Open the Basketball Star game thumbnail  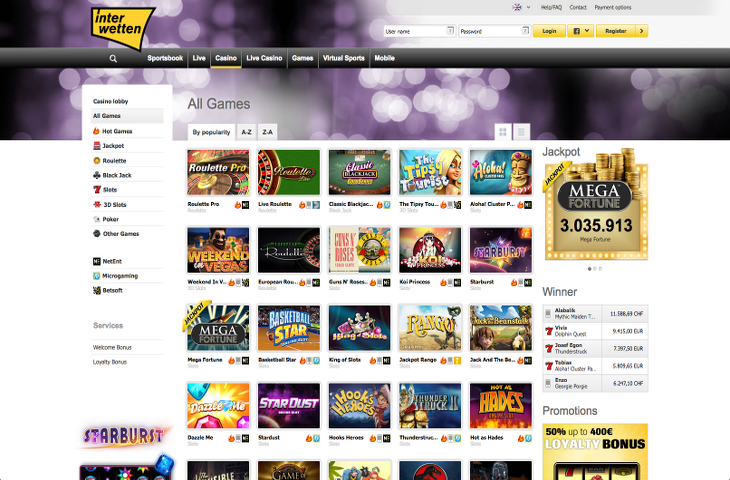[289, 328]
